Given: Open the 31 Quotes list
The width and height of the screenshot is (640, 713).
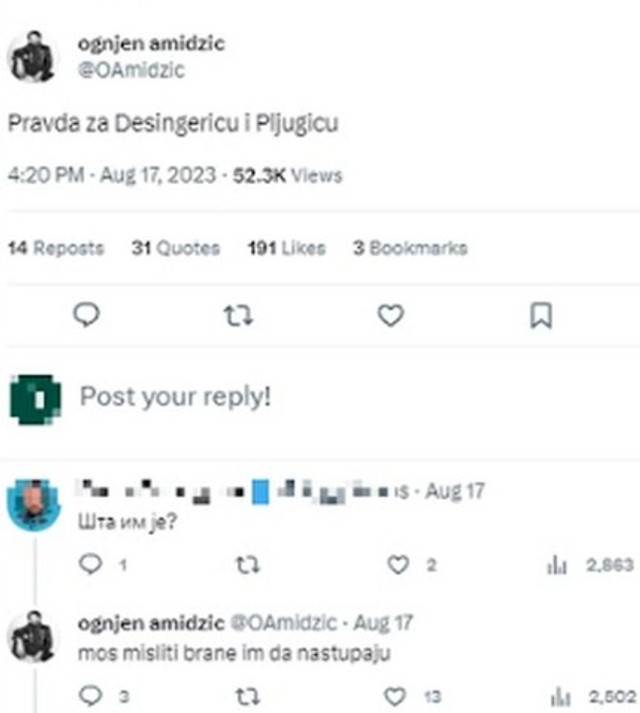Looking at the screenshot, I should tap(175, 248).
